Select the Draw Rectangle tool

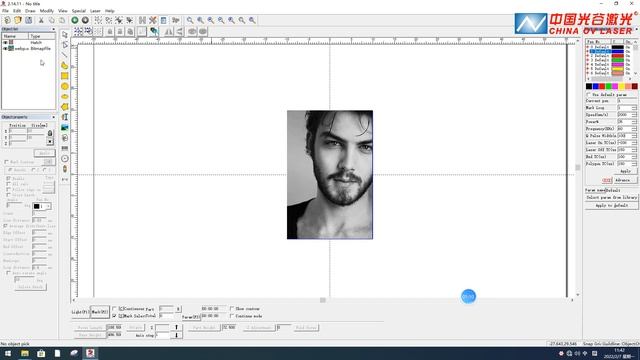click(64, 76)
